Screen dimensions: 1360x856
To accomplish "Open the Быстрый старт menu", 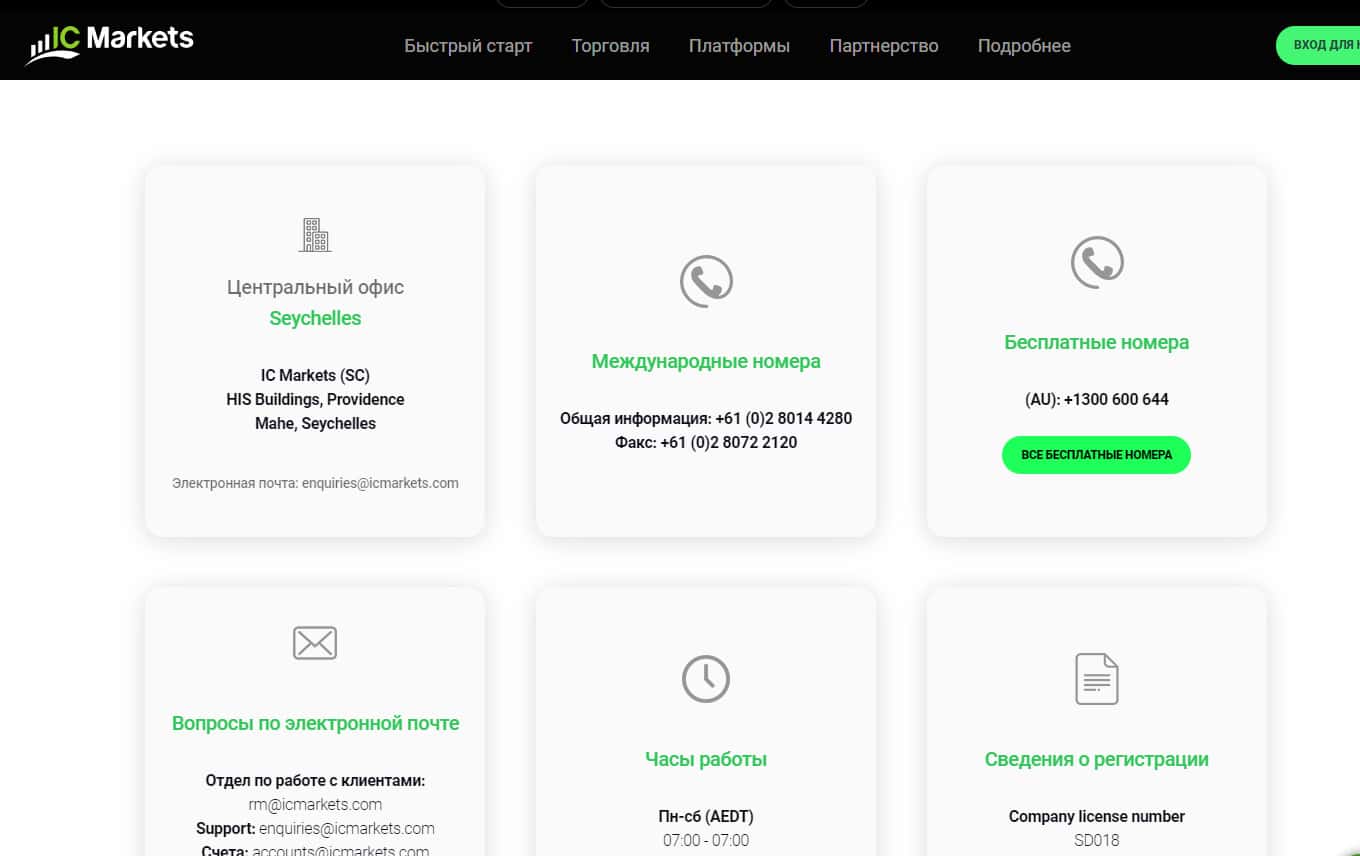I will click(x=468, y=46).
